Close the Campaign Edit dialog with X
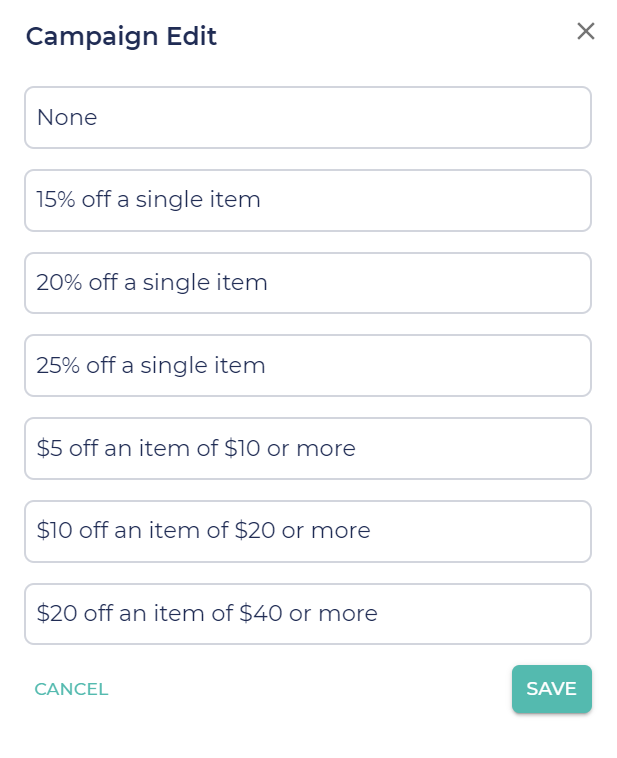 click(x=586, y=31)
